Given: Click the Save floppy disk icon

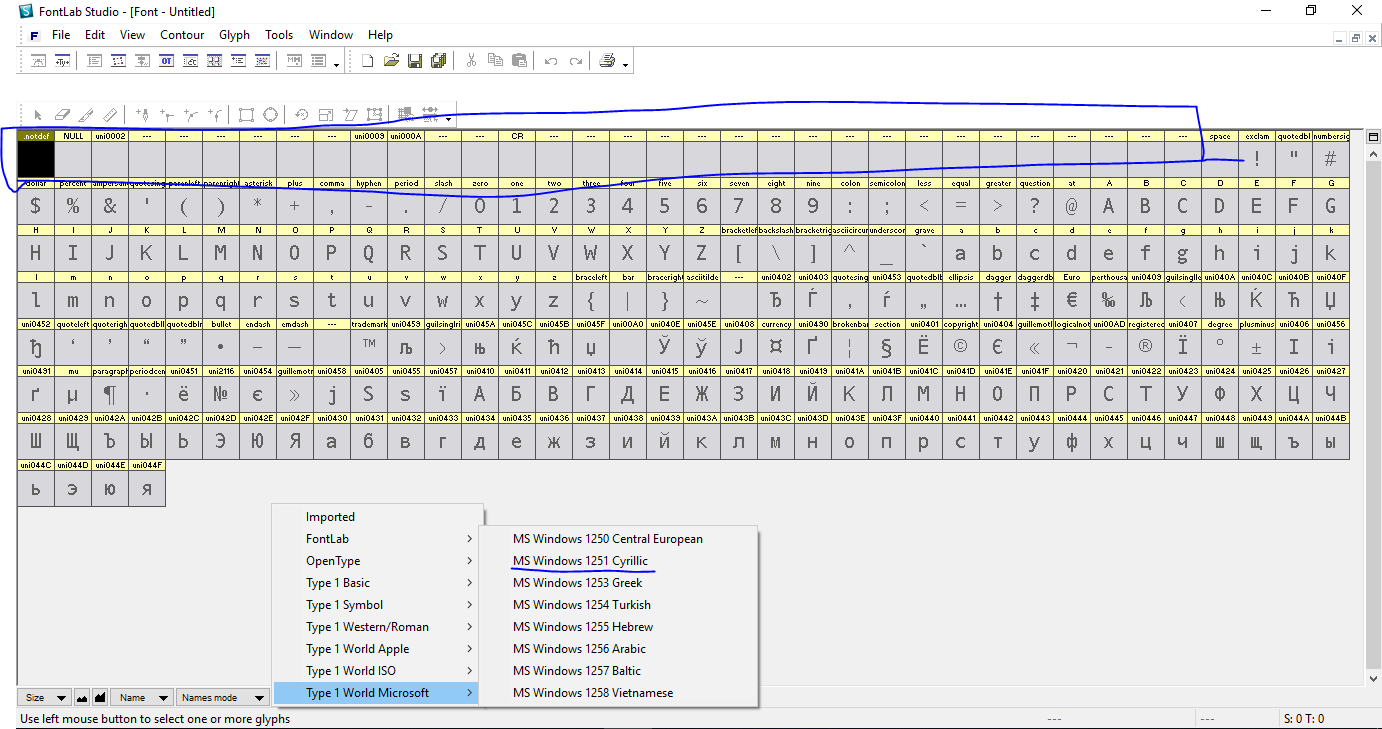Looking at the screenshot, I should 415,61.
